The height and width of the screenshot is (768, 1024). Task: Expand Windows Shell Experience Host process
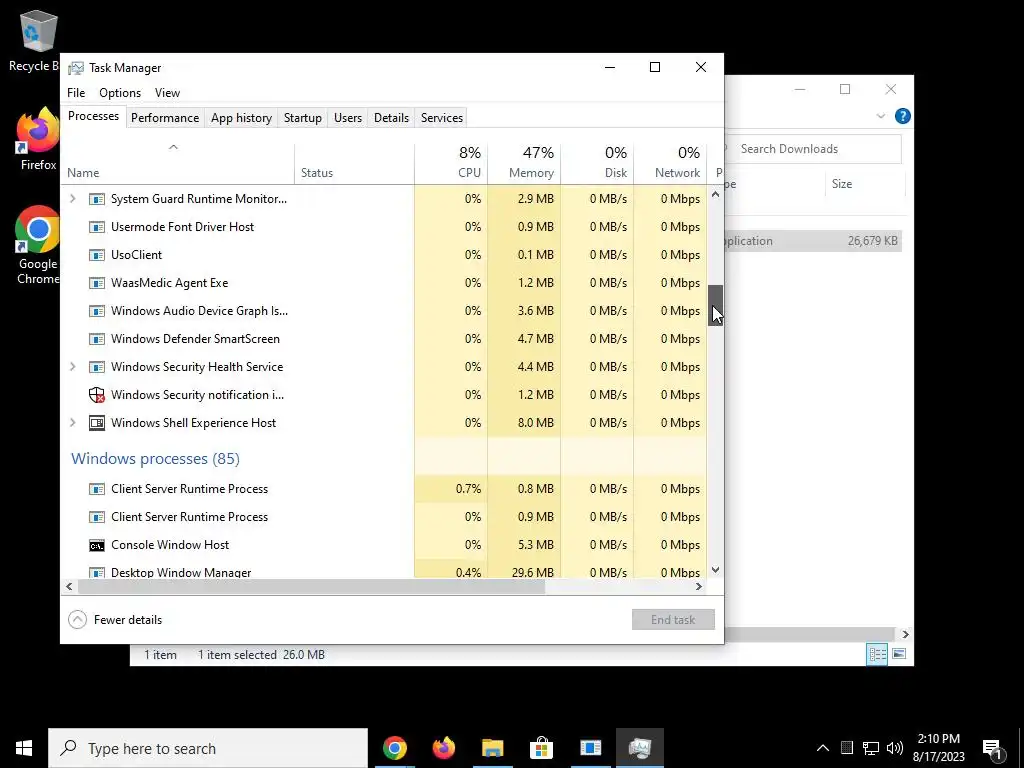73,423
